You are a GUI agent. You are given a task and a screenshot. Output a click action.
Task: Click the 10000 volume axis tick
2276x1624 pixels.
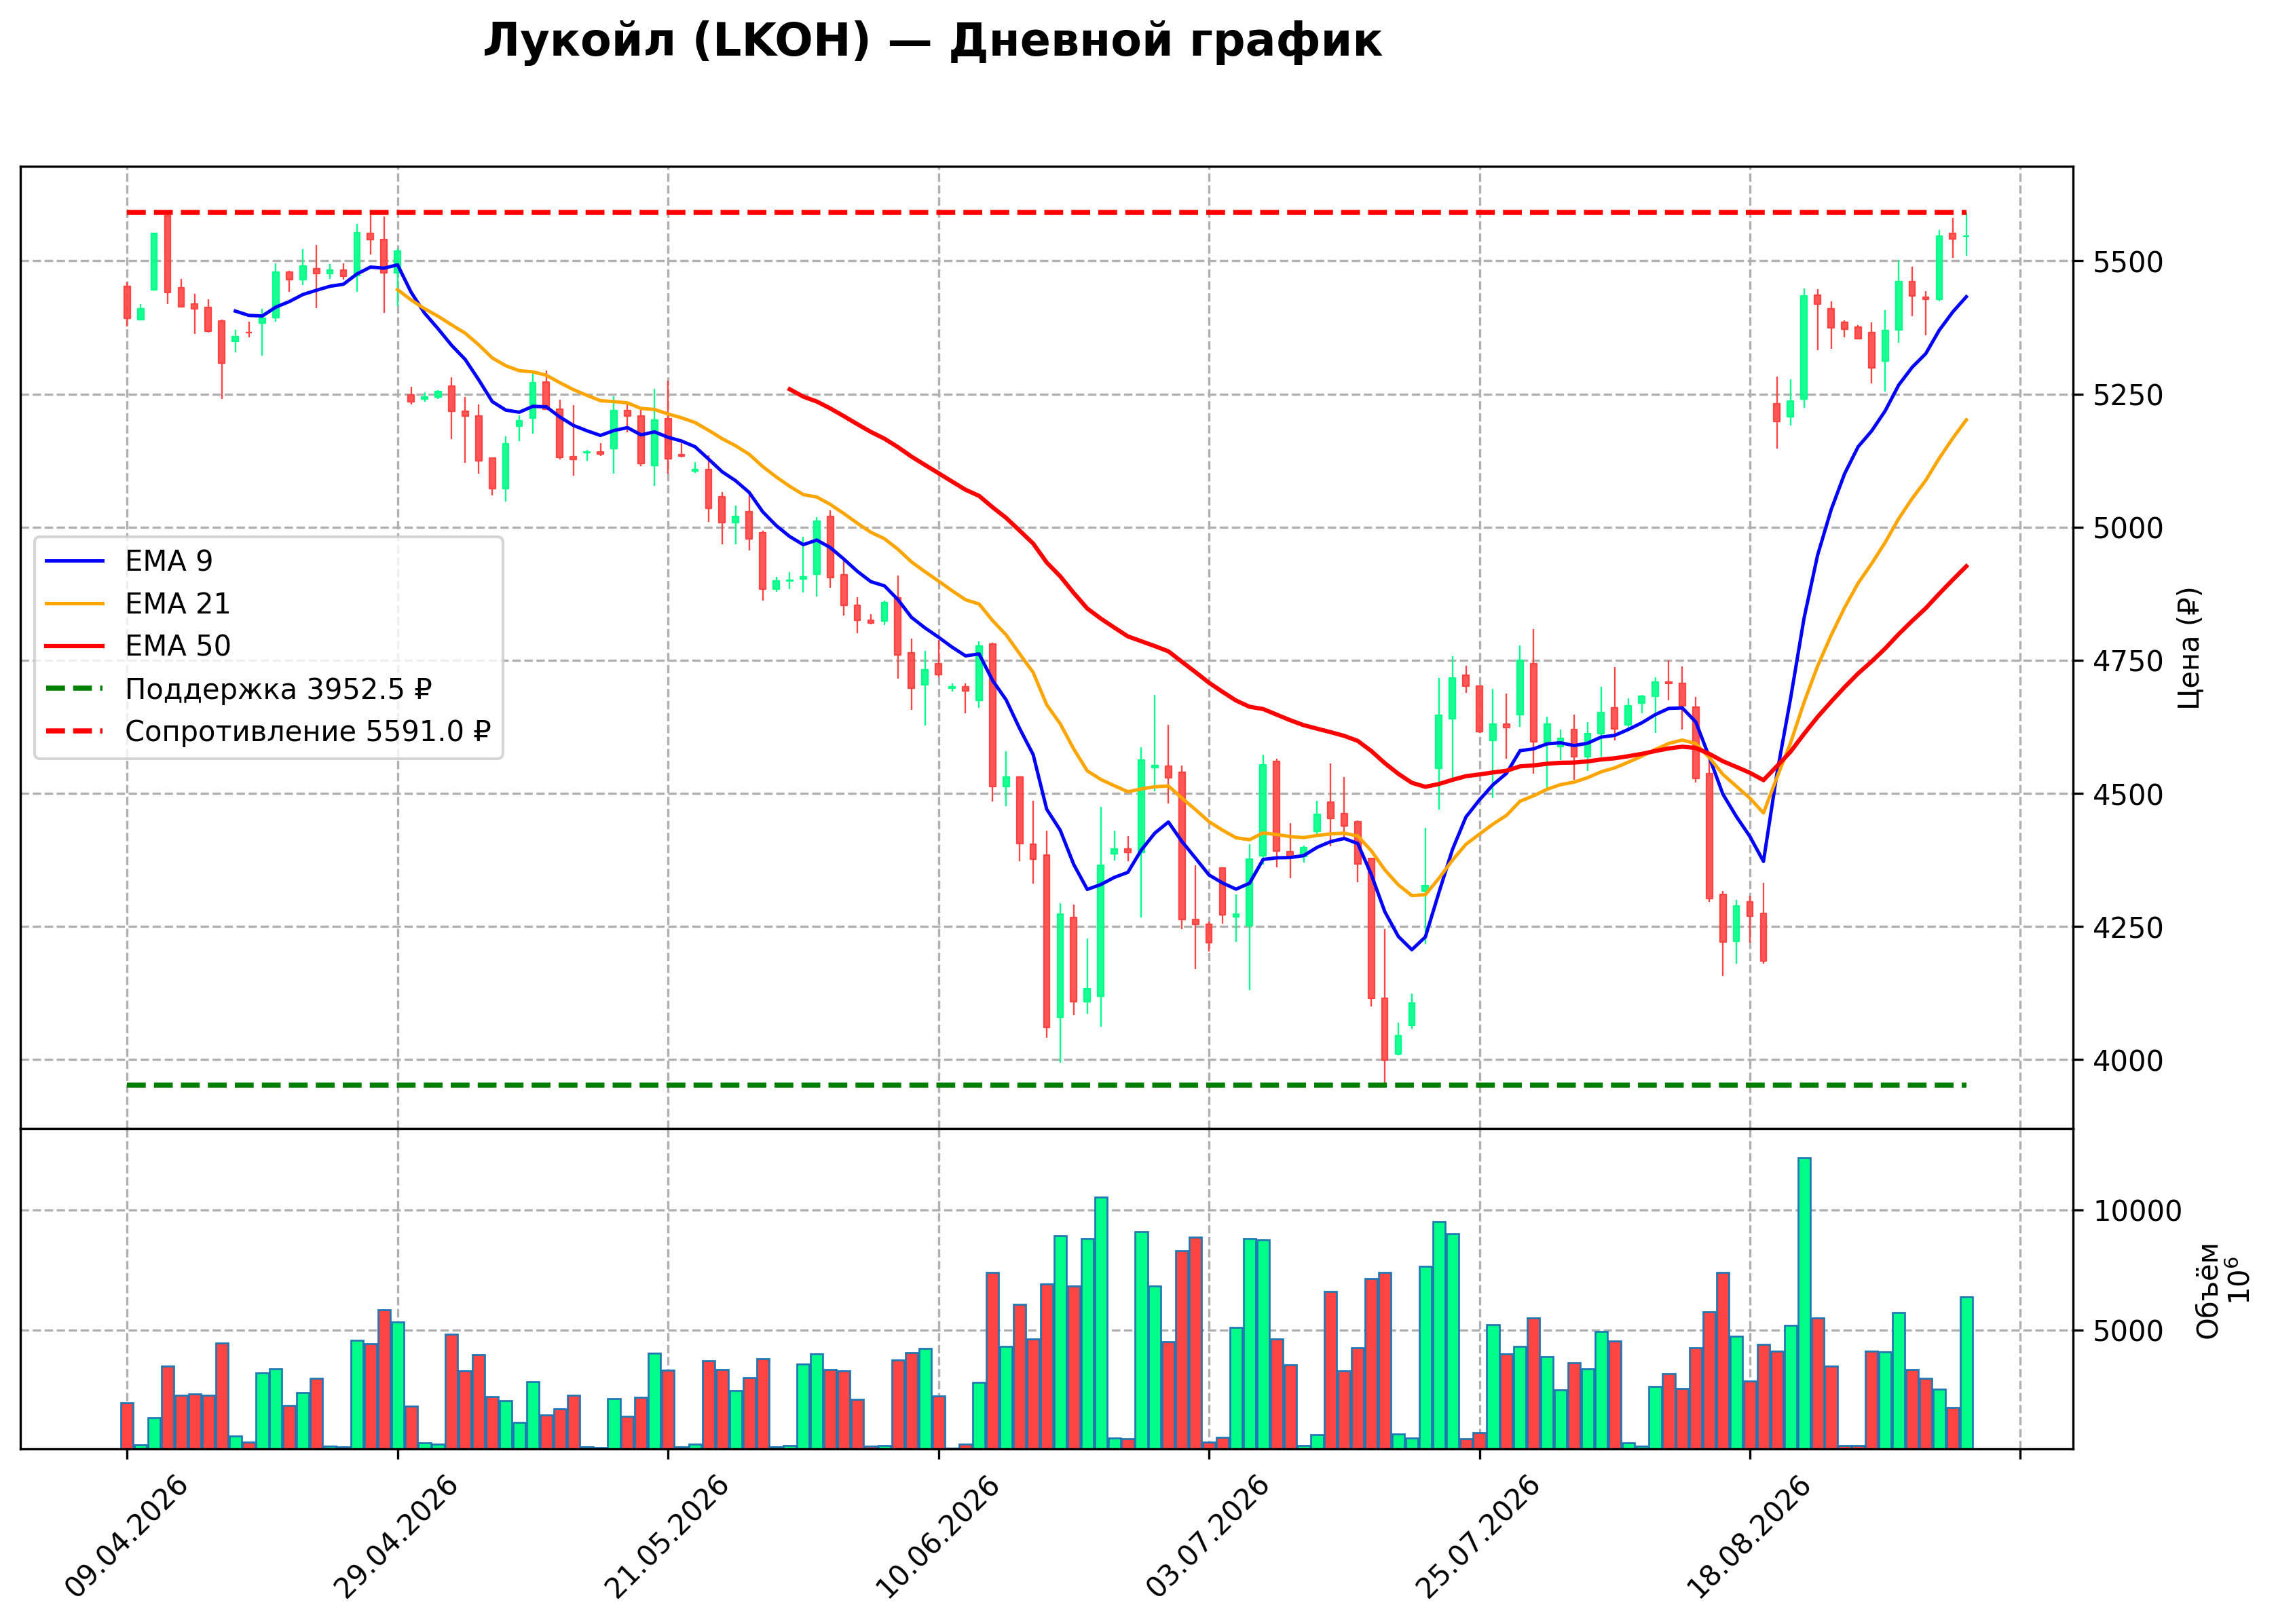pyautogui.click(x=2137, y=1211)
